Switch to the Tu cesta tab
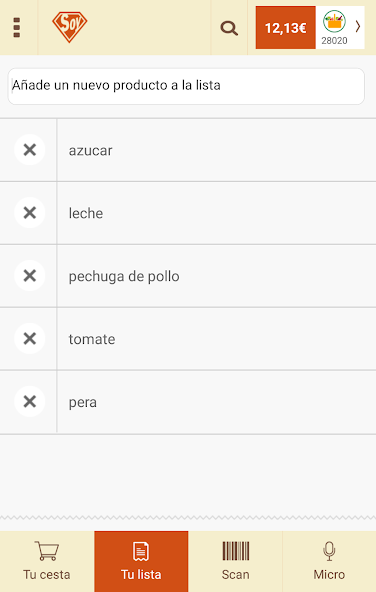The width and height of the screenshot is (376, 592). (47, 561)
